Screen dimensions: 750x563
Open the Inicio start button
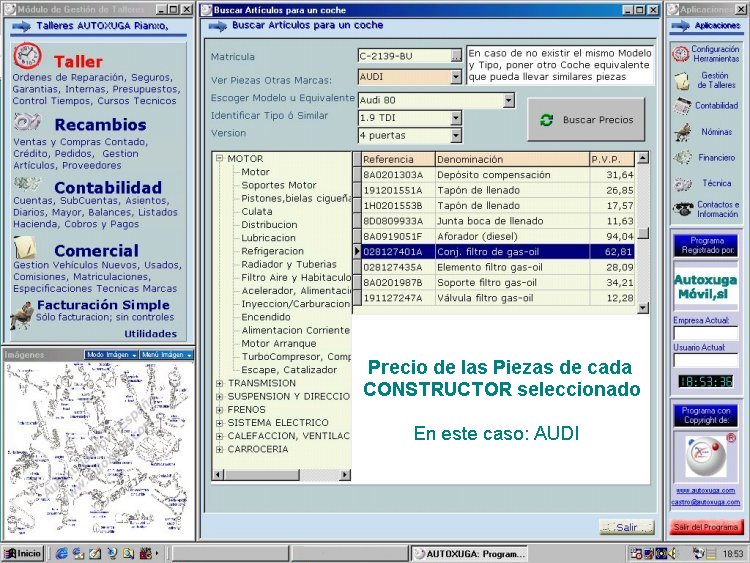point(23,554)
